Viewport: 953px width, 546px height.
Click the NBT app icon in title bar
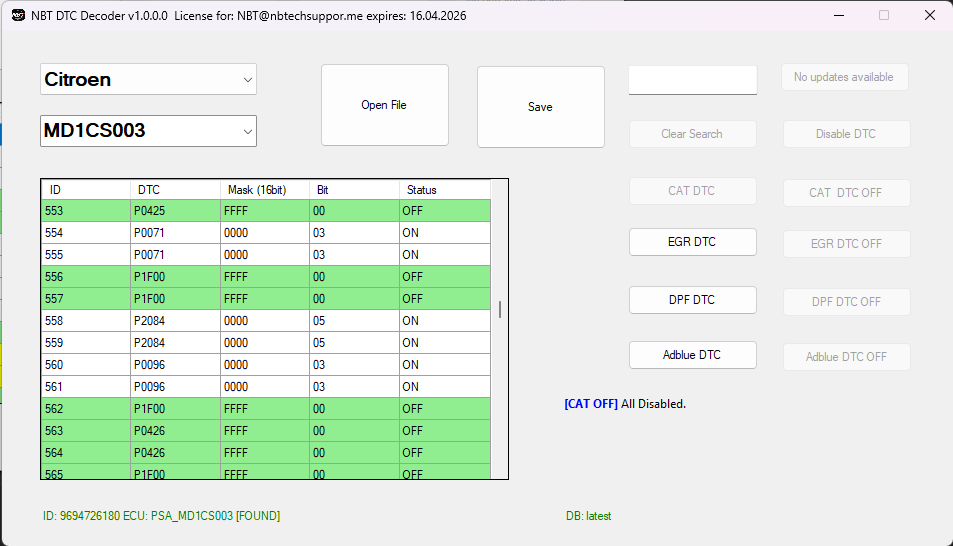(18, 15)
